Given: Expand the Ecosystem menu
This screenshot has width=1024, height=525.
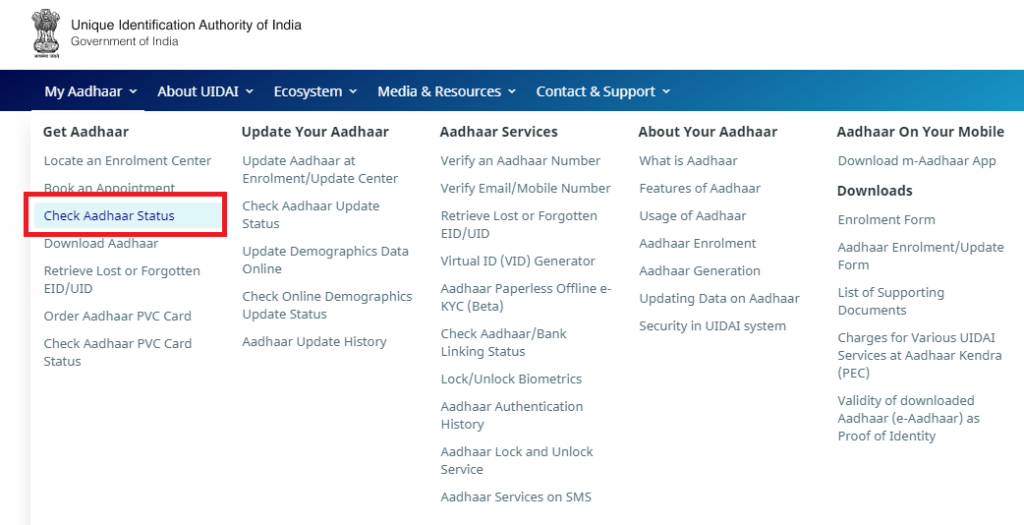Looking at the screenshot, I should 315,91.
